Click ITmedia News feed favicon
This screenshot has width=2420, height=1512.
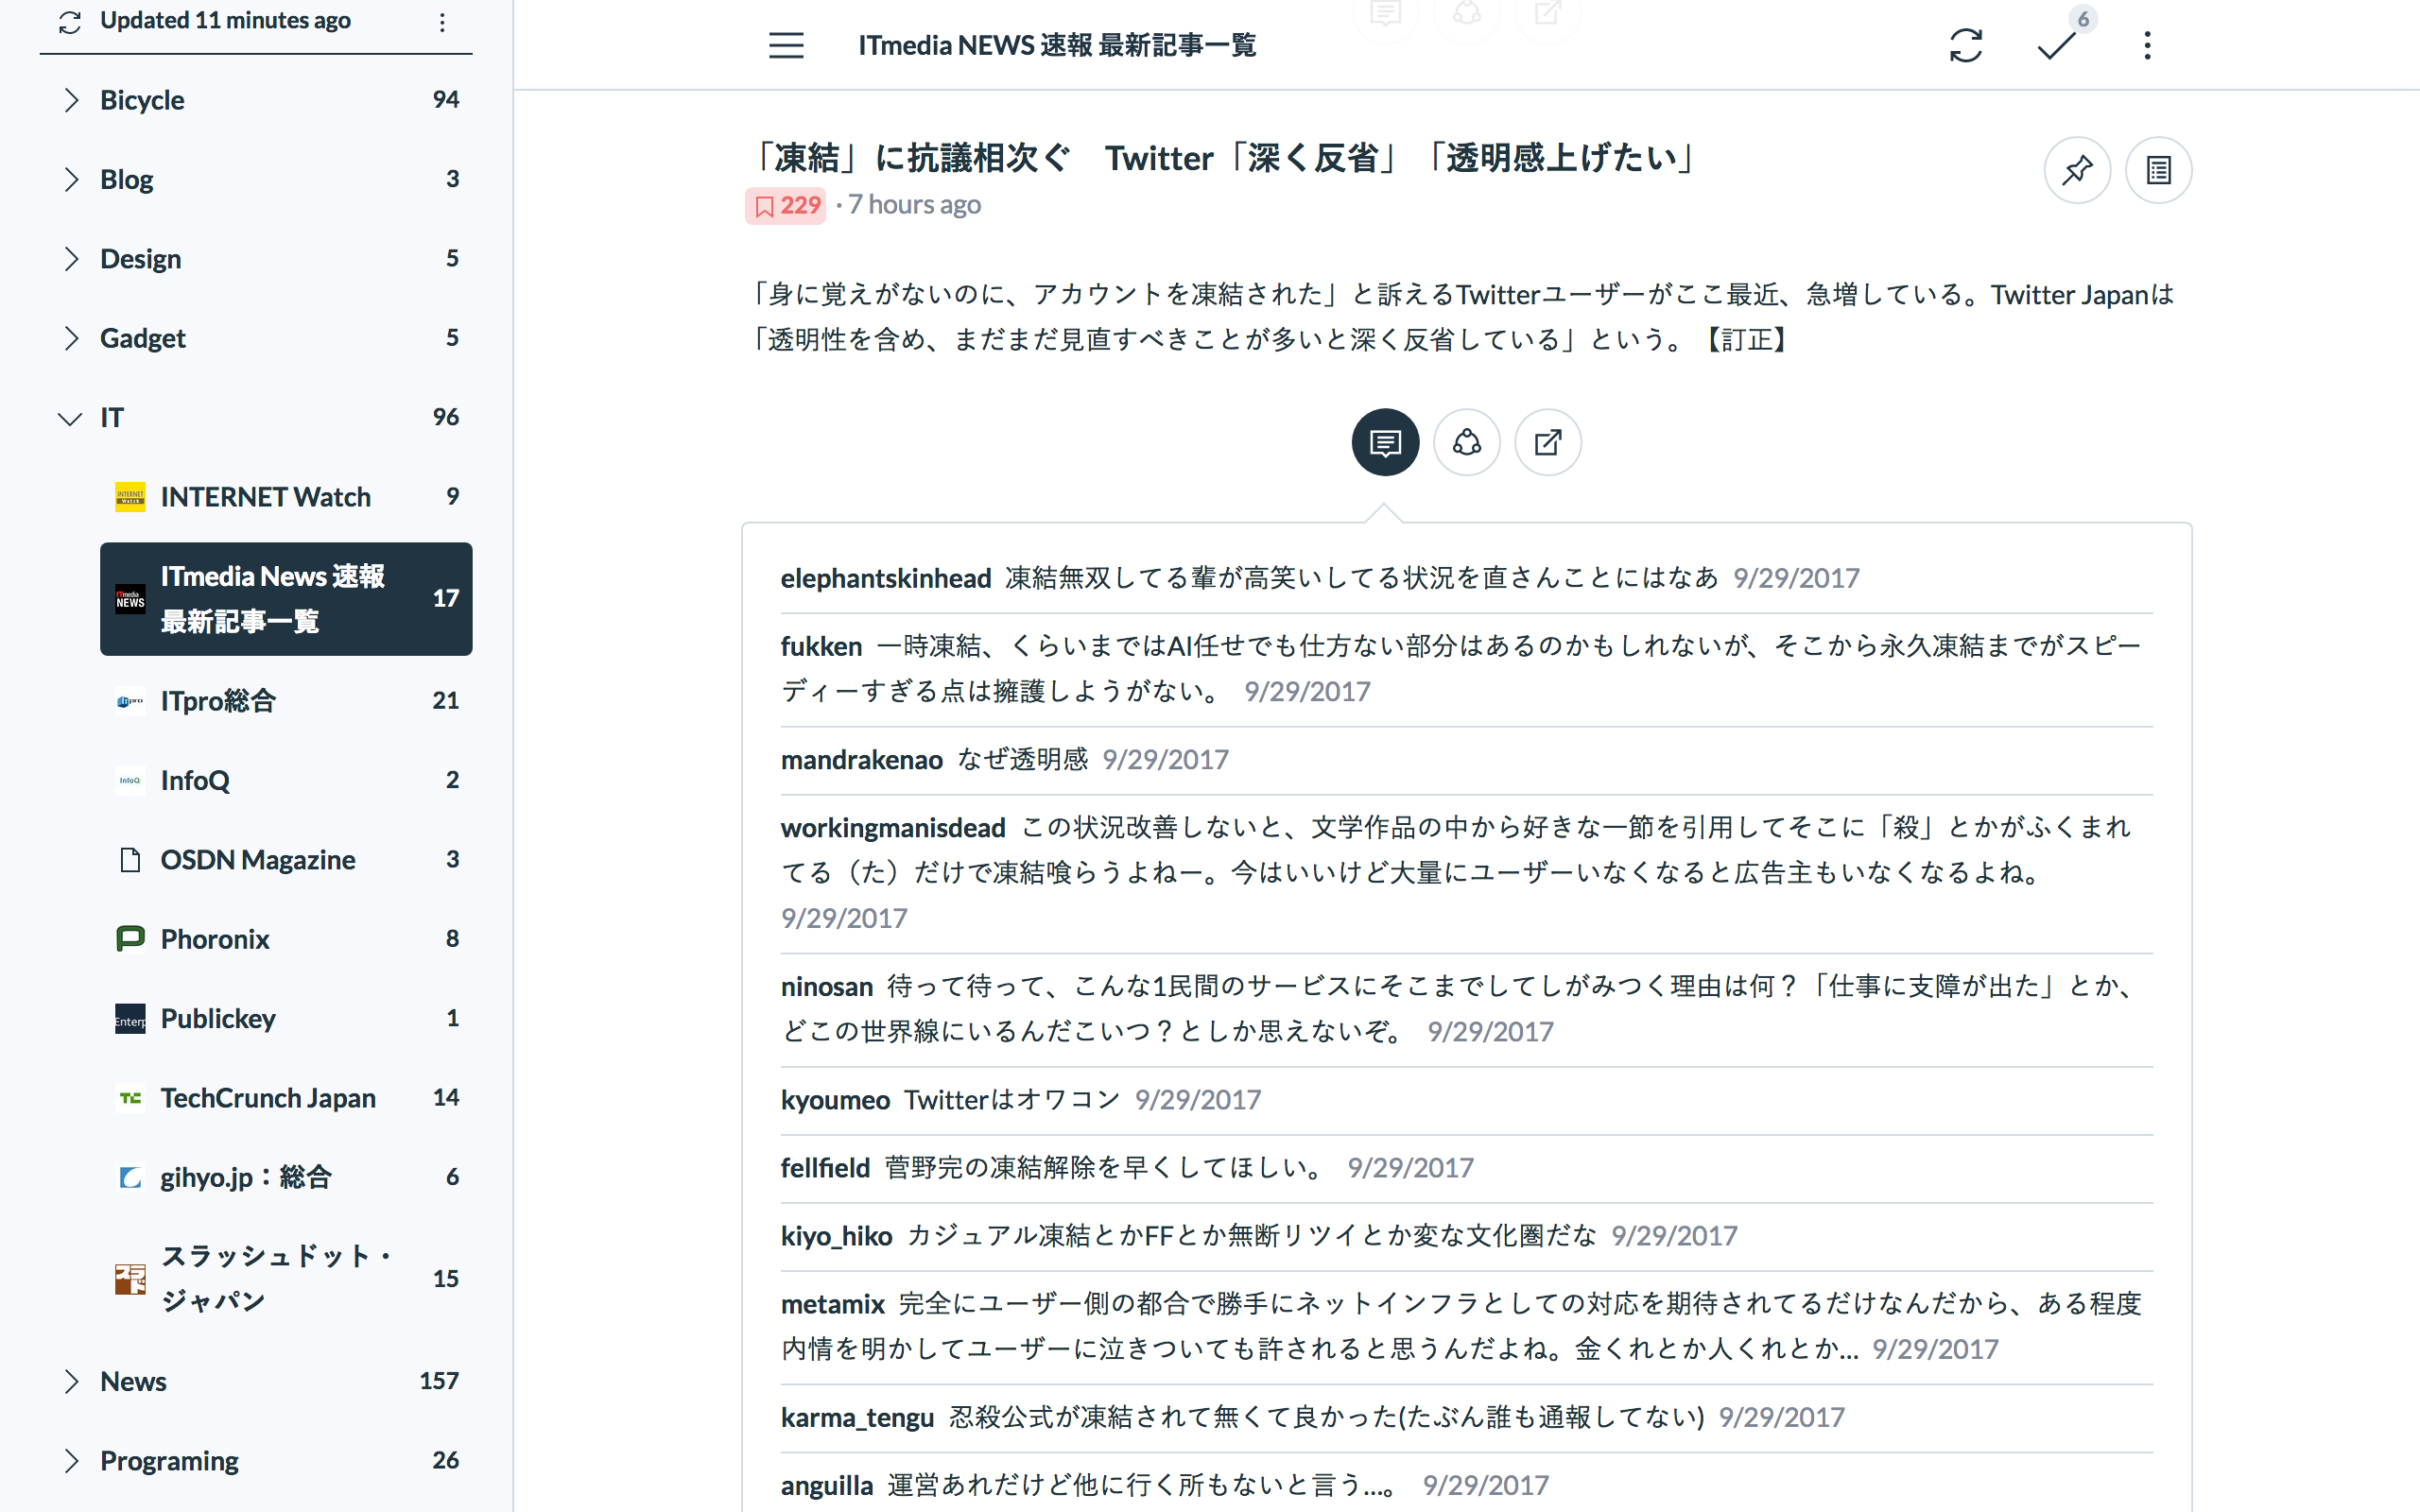[130, 599]
